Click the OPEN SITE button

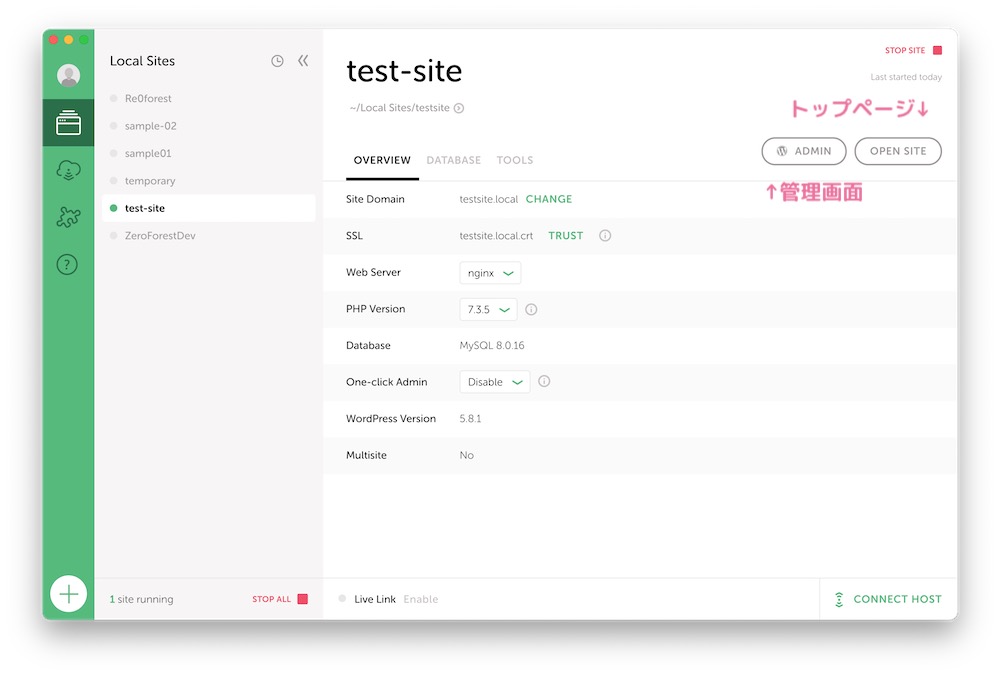[x=898, y=151]
